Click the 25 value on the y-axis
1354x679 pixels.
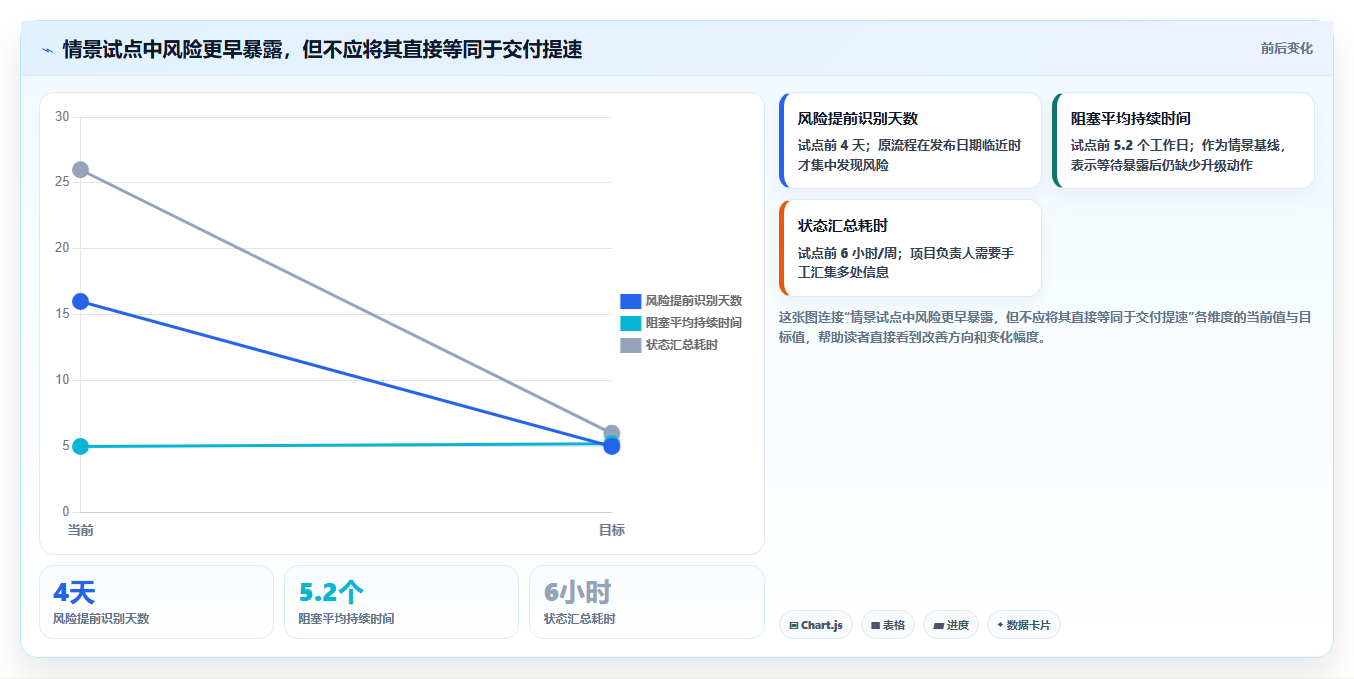(x=62, y=182)
